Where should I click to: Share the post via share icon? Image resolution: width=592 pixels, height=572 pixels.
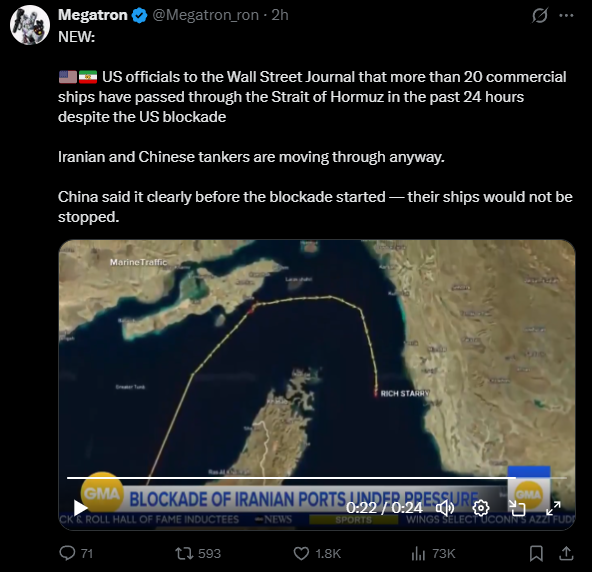pyautogui.click(x=566, y=553)
